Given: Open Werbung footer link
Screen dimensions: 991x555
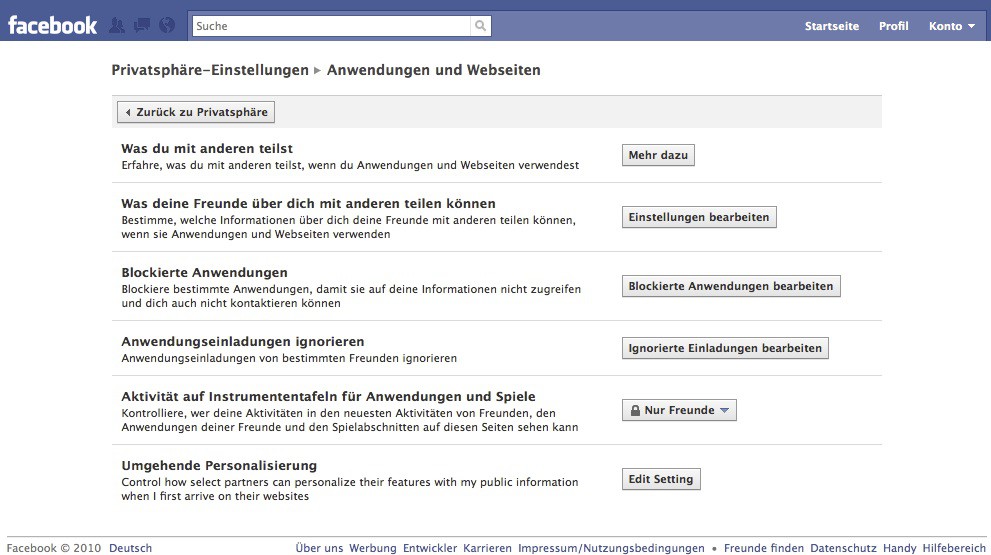Looking at the screenshot, I should pos(373,548).
